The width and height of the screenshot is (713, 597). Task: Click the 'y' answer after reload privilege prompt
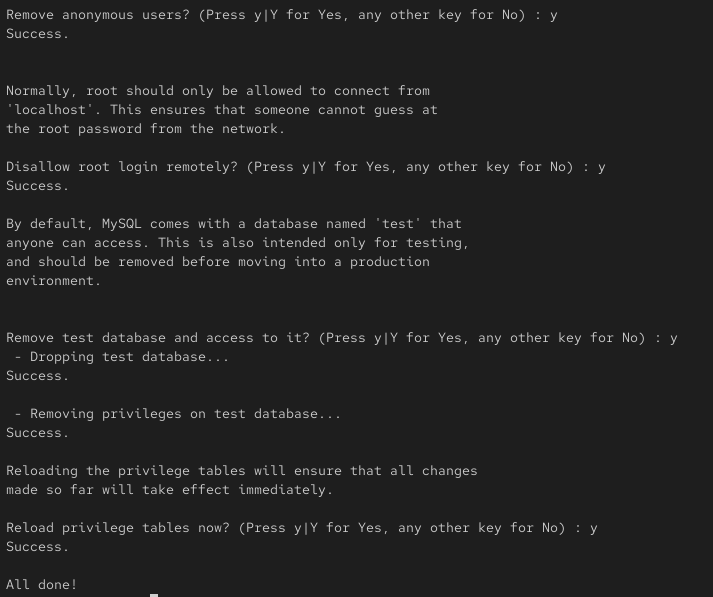tap(593, 529)
